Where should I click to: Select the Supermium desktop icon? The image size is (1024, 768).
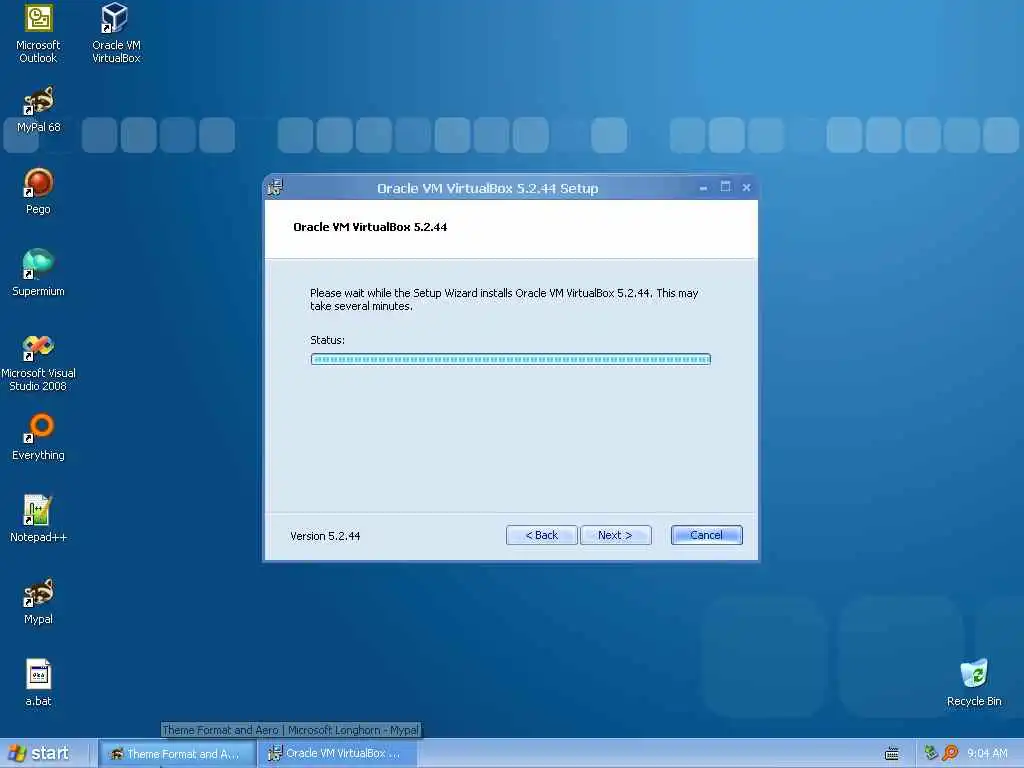click(38, 273)
